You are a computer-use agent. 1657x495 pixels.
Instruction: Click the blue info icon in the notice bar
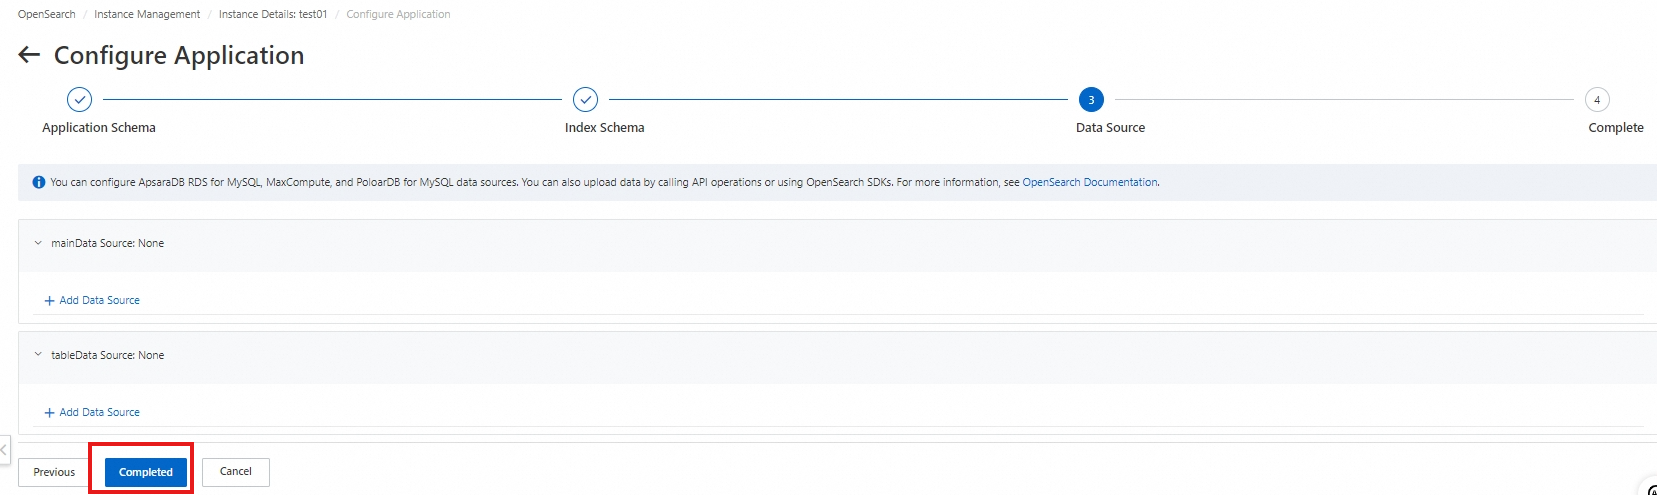click(x=39, y=182)
